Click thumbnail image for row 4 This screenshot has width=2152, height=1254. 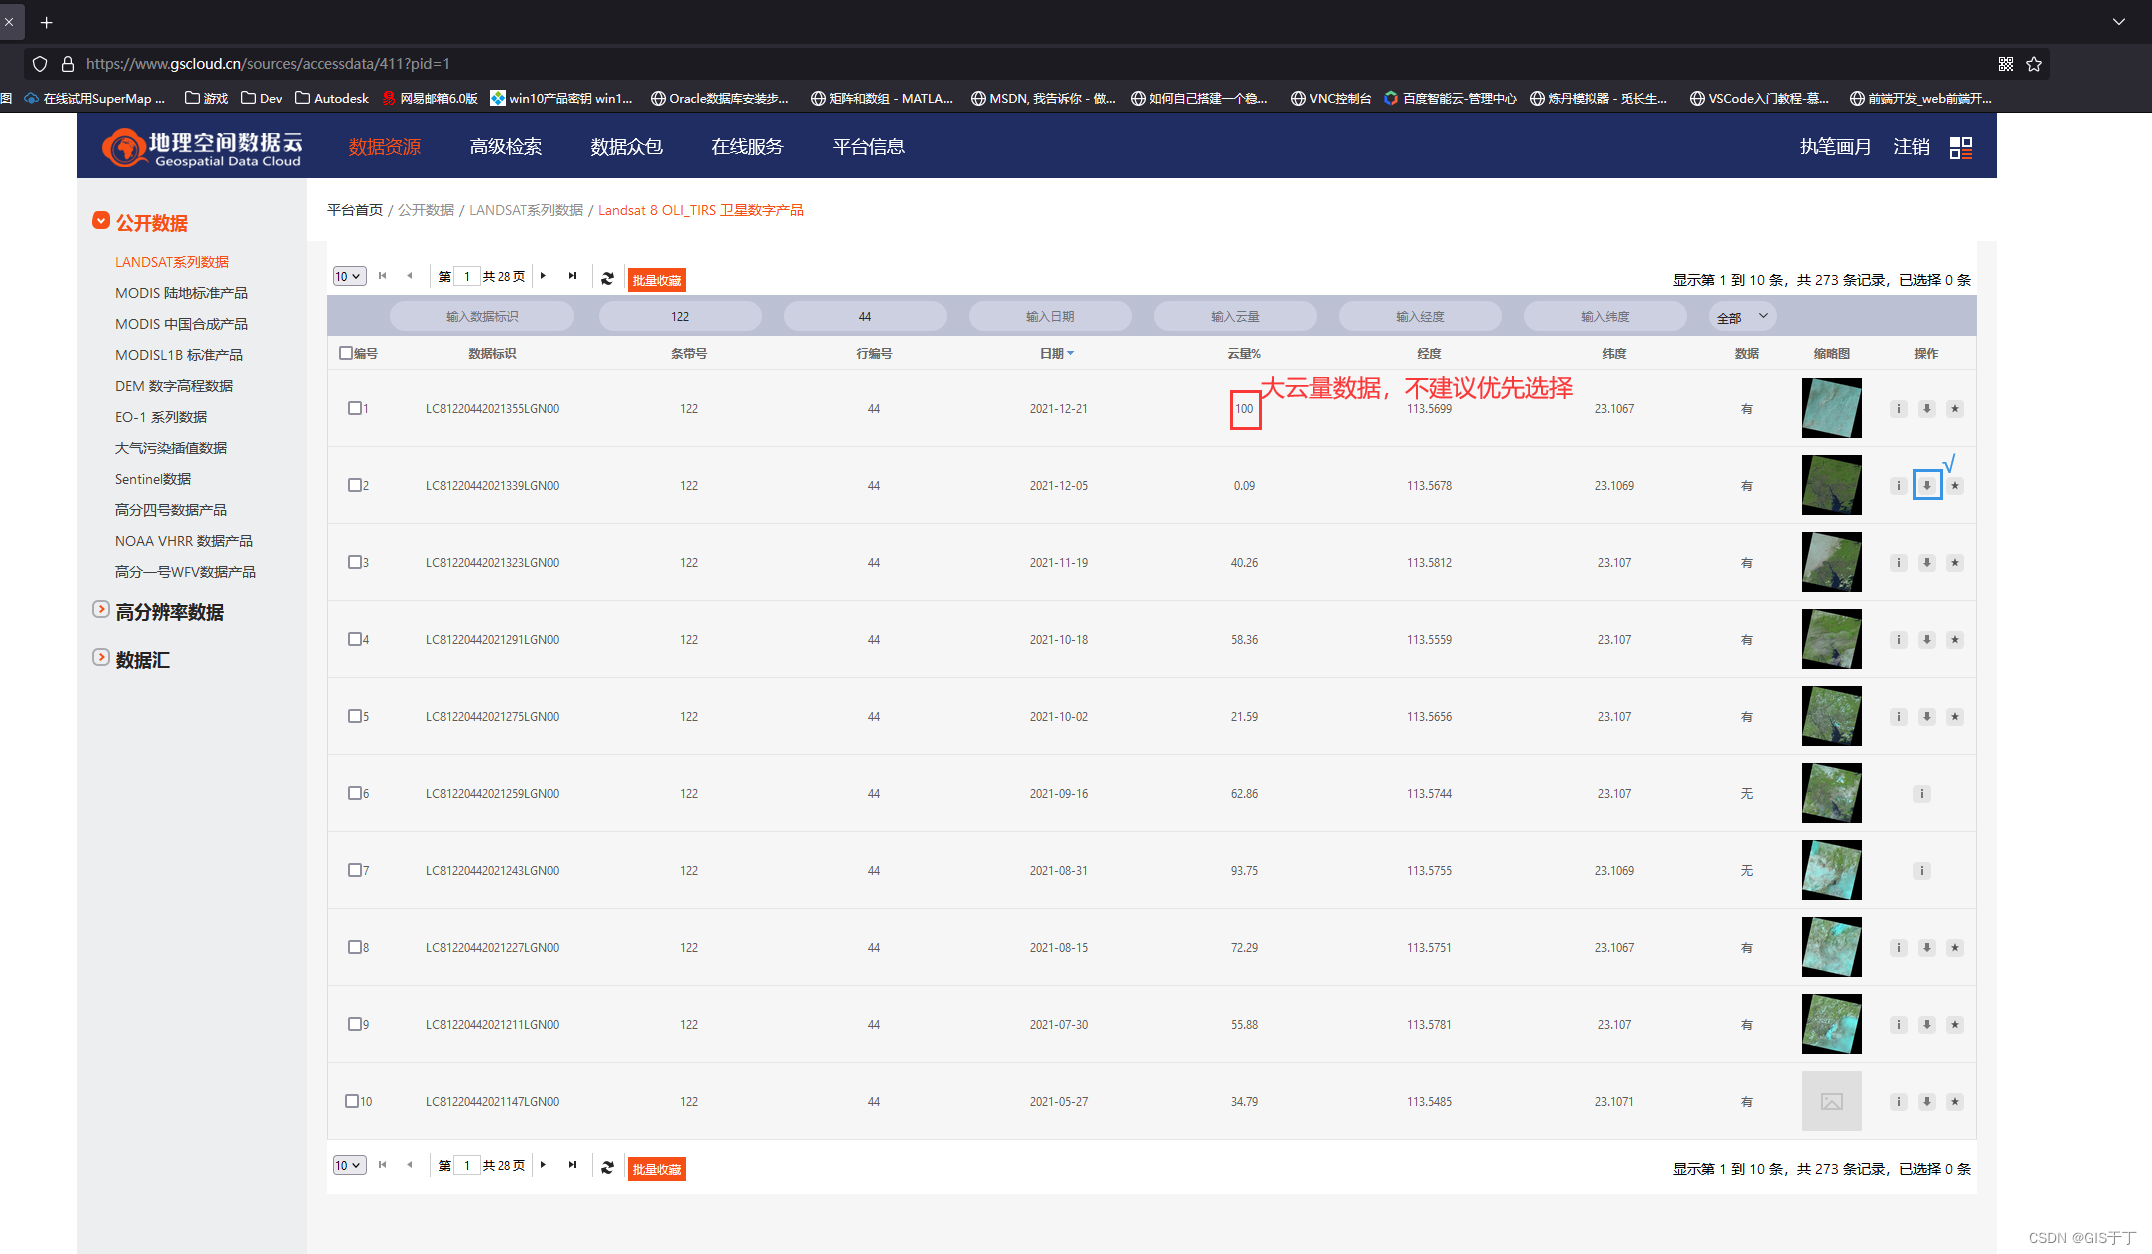pyautogui.click(x=1831, y=640)
